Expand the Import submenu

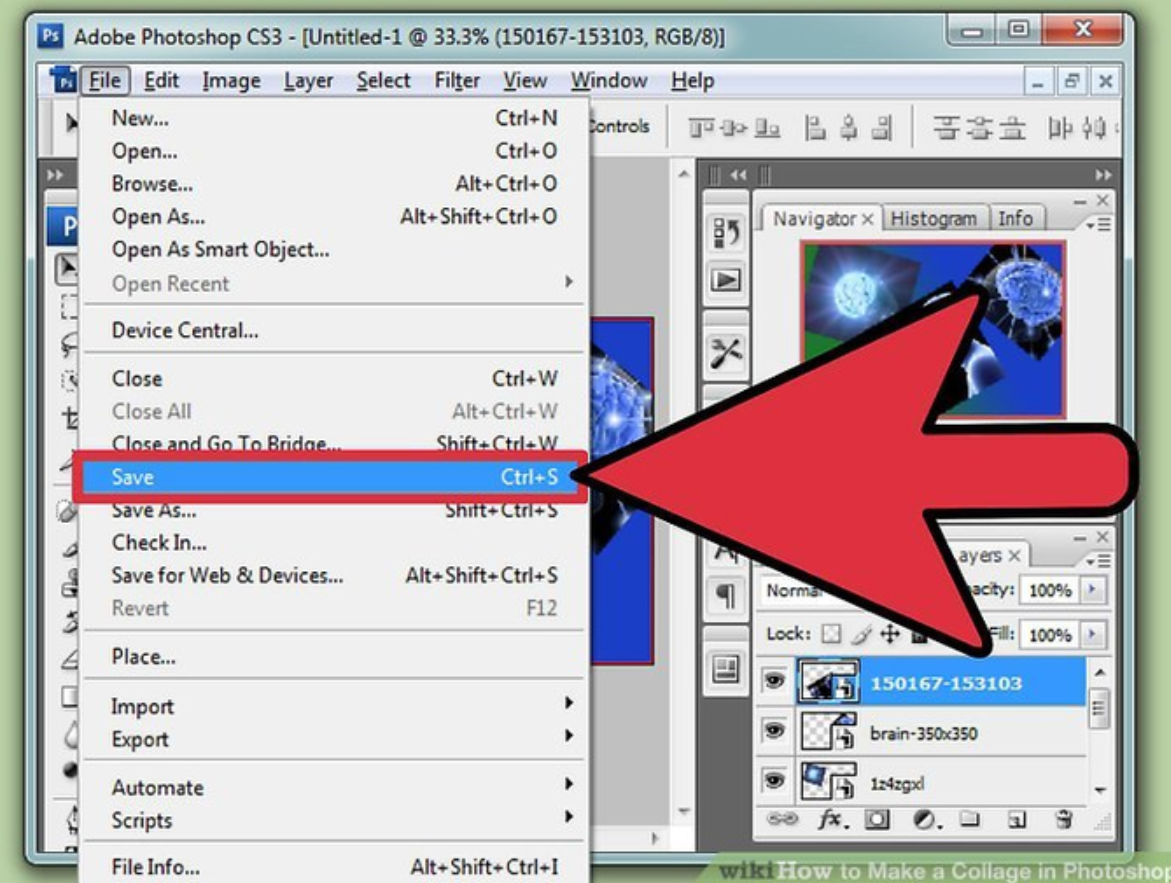click(x=334, y=706)
